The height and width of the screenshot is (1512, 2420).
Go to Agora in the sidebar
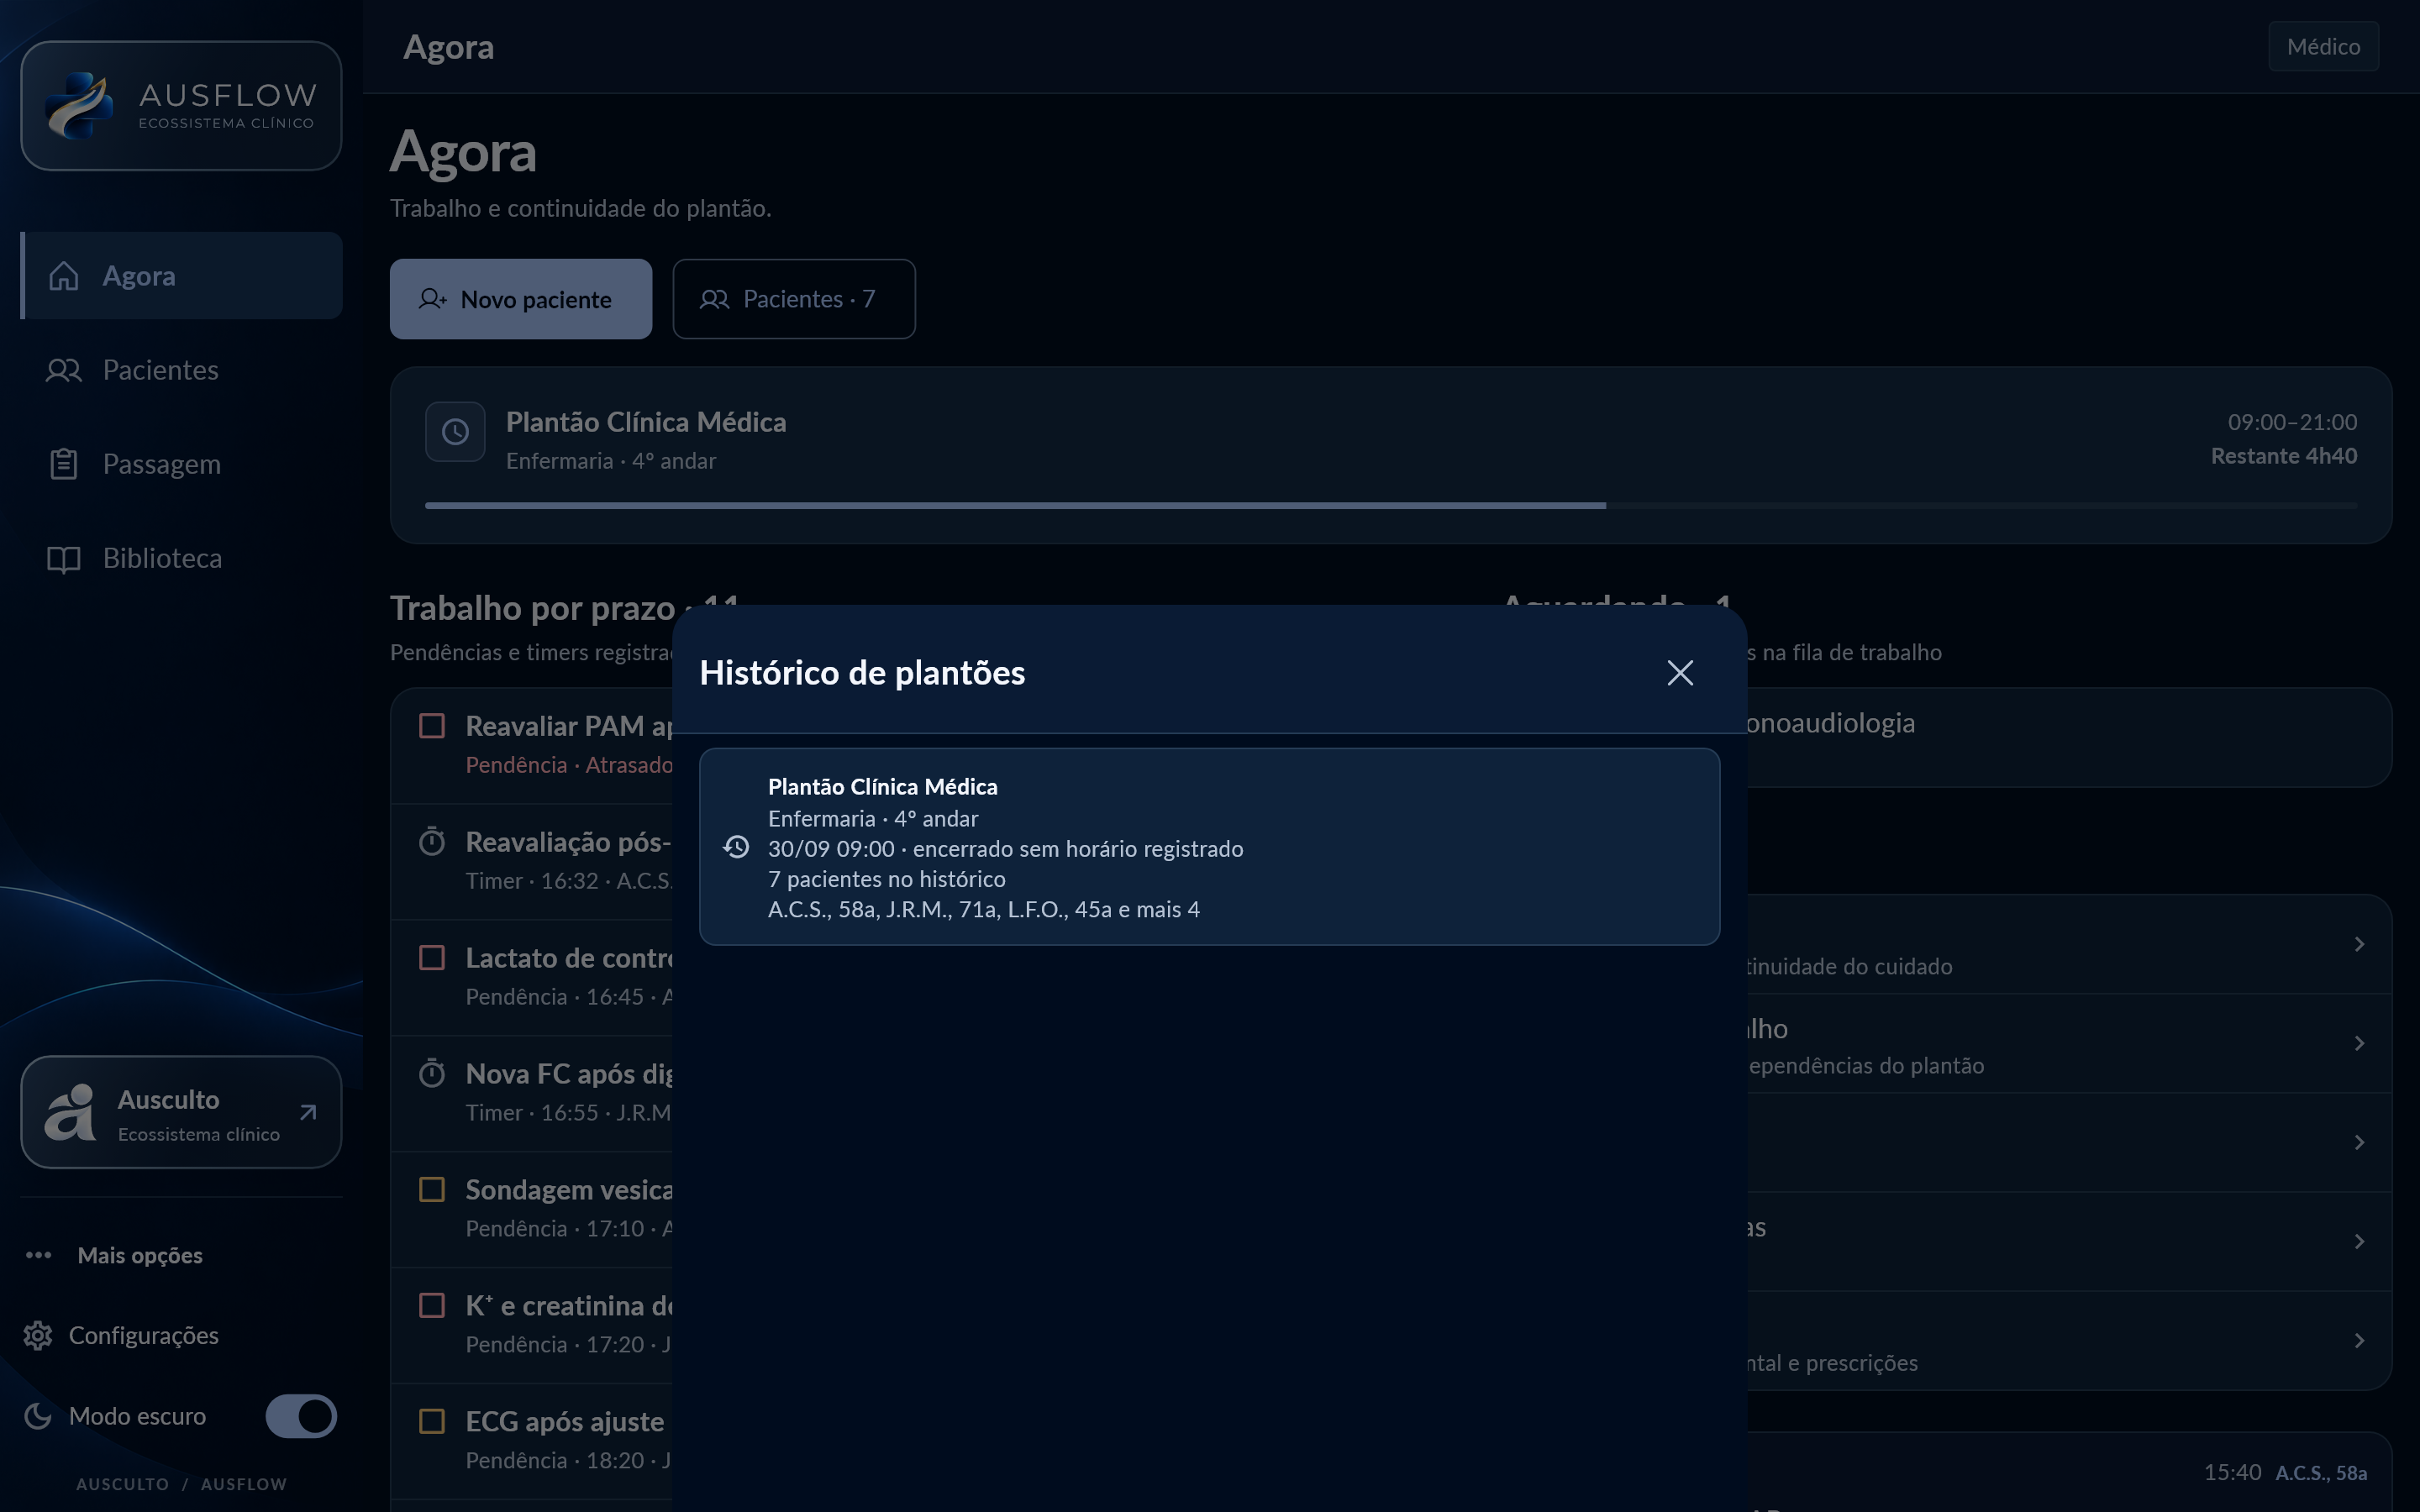tap(181, 276)
